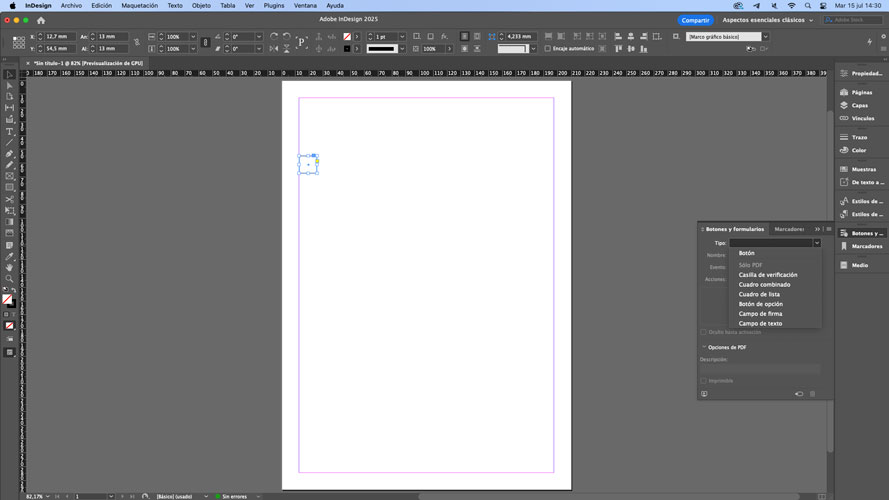Open the Propiedades panel button
Viewport: 889px width, 500px height.
point(861,73)
